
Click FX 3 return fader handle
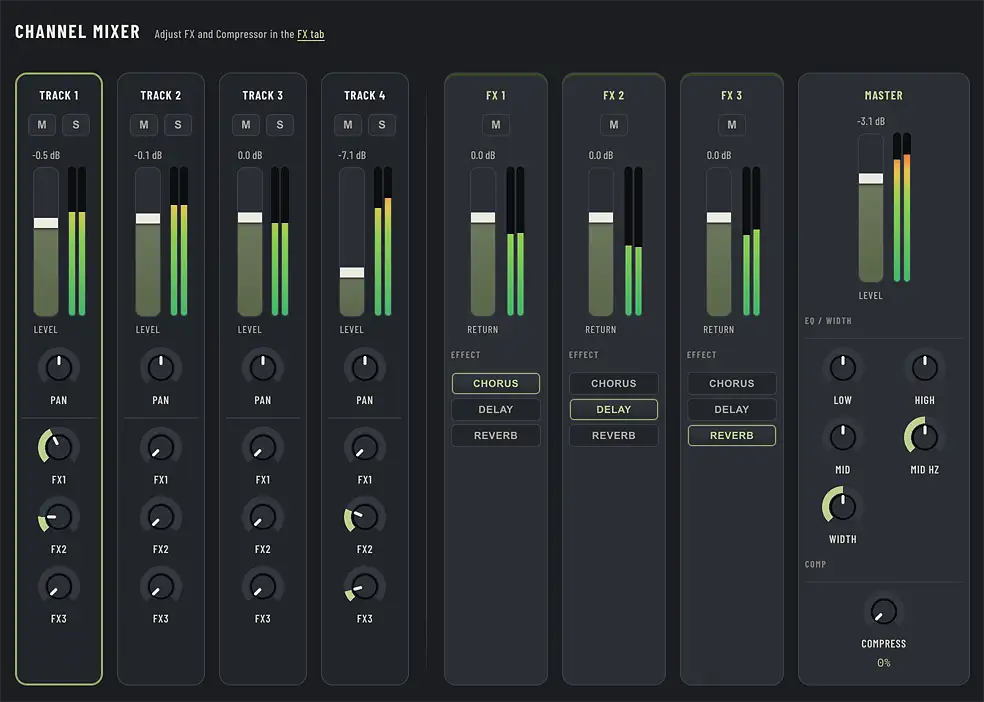tap(719, 218)
